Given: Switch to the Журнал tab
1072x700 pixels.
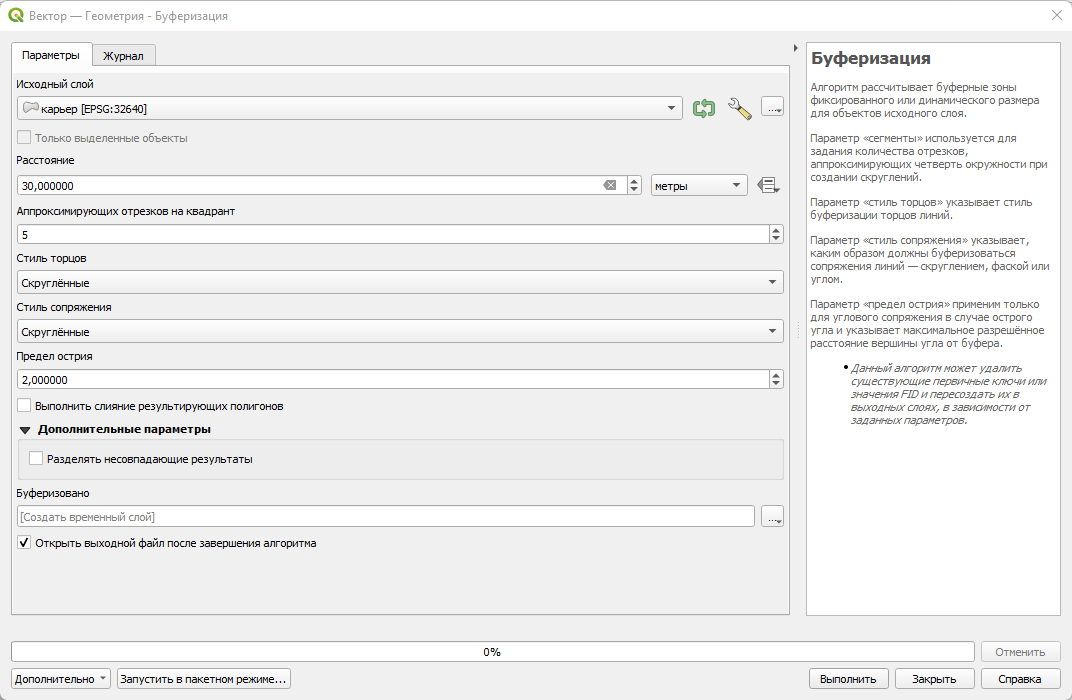Looking at the screenshot, I should point(123,56).
